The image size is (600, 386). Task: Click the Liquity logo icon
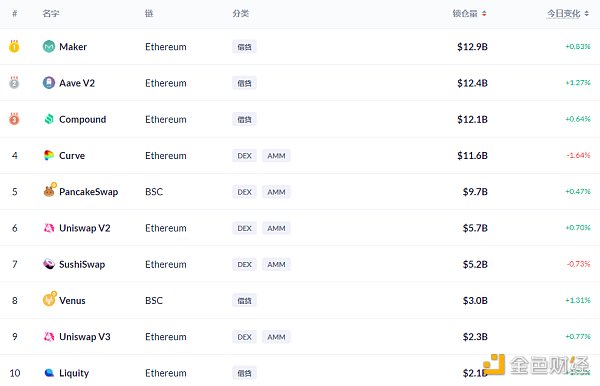[49, 373]
